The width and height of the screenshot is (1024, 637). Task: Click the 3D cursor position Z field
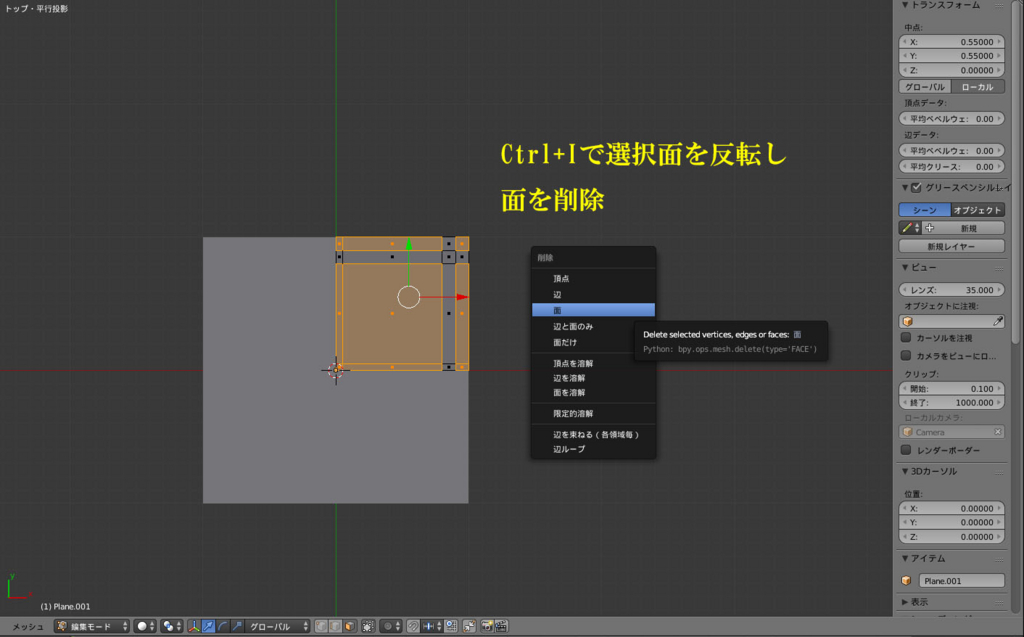(x=952, y=537)
